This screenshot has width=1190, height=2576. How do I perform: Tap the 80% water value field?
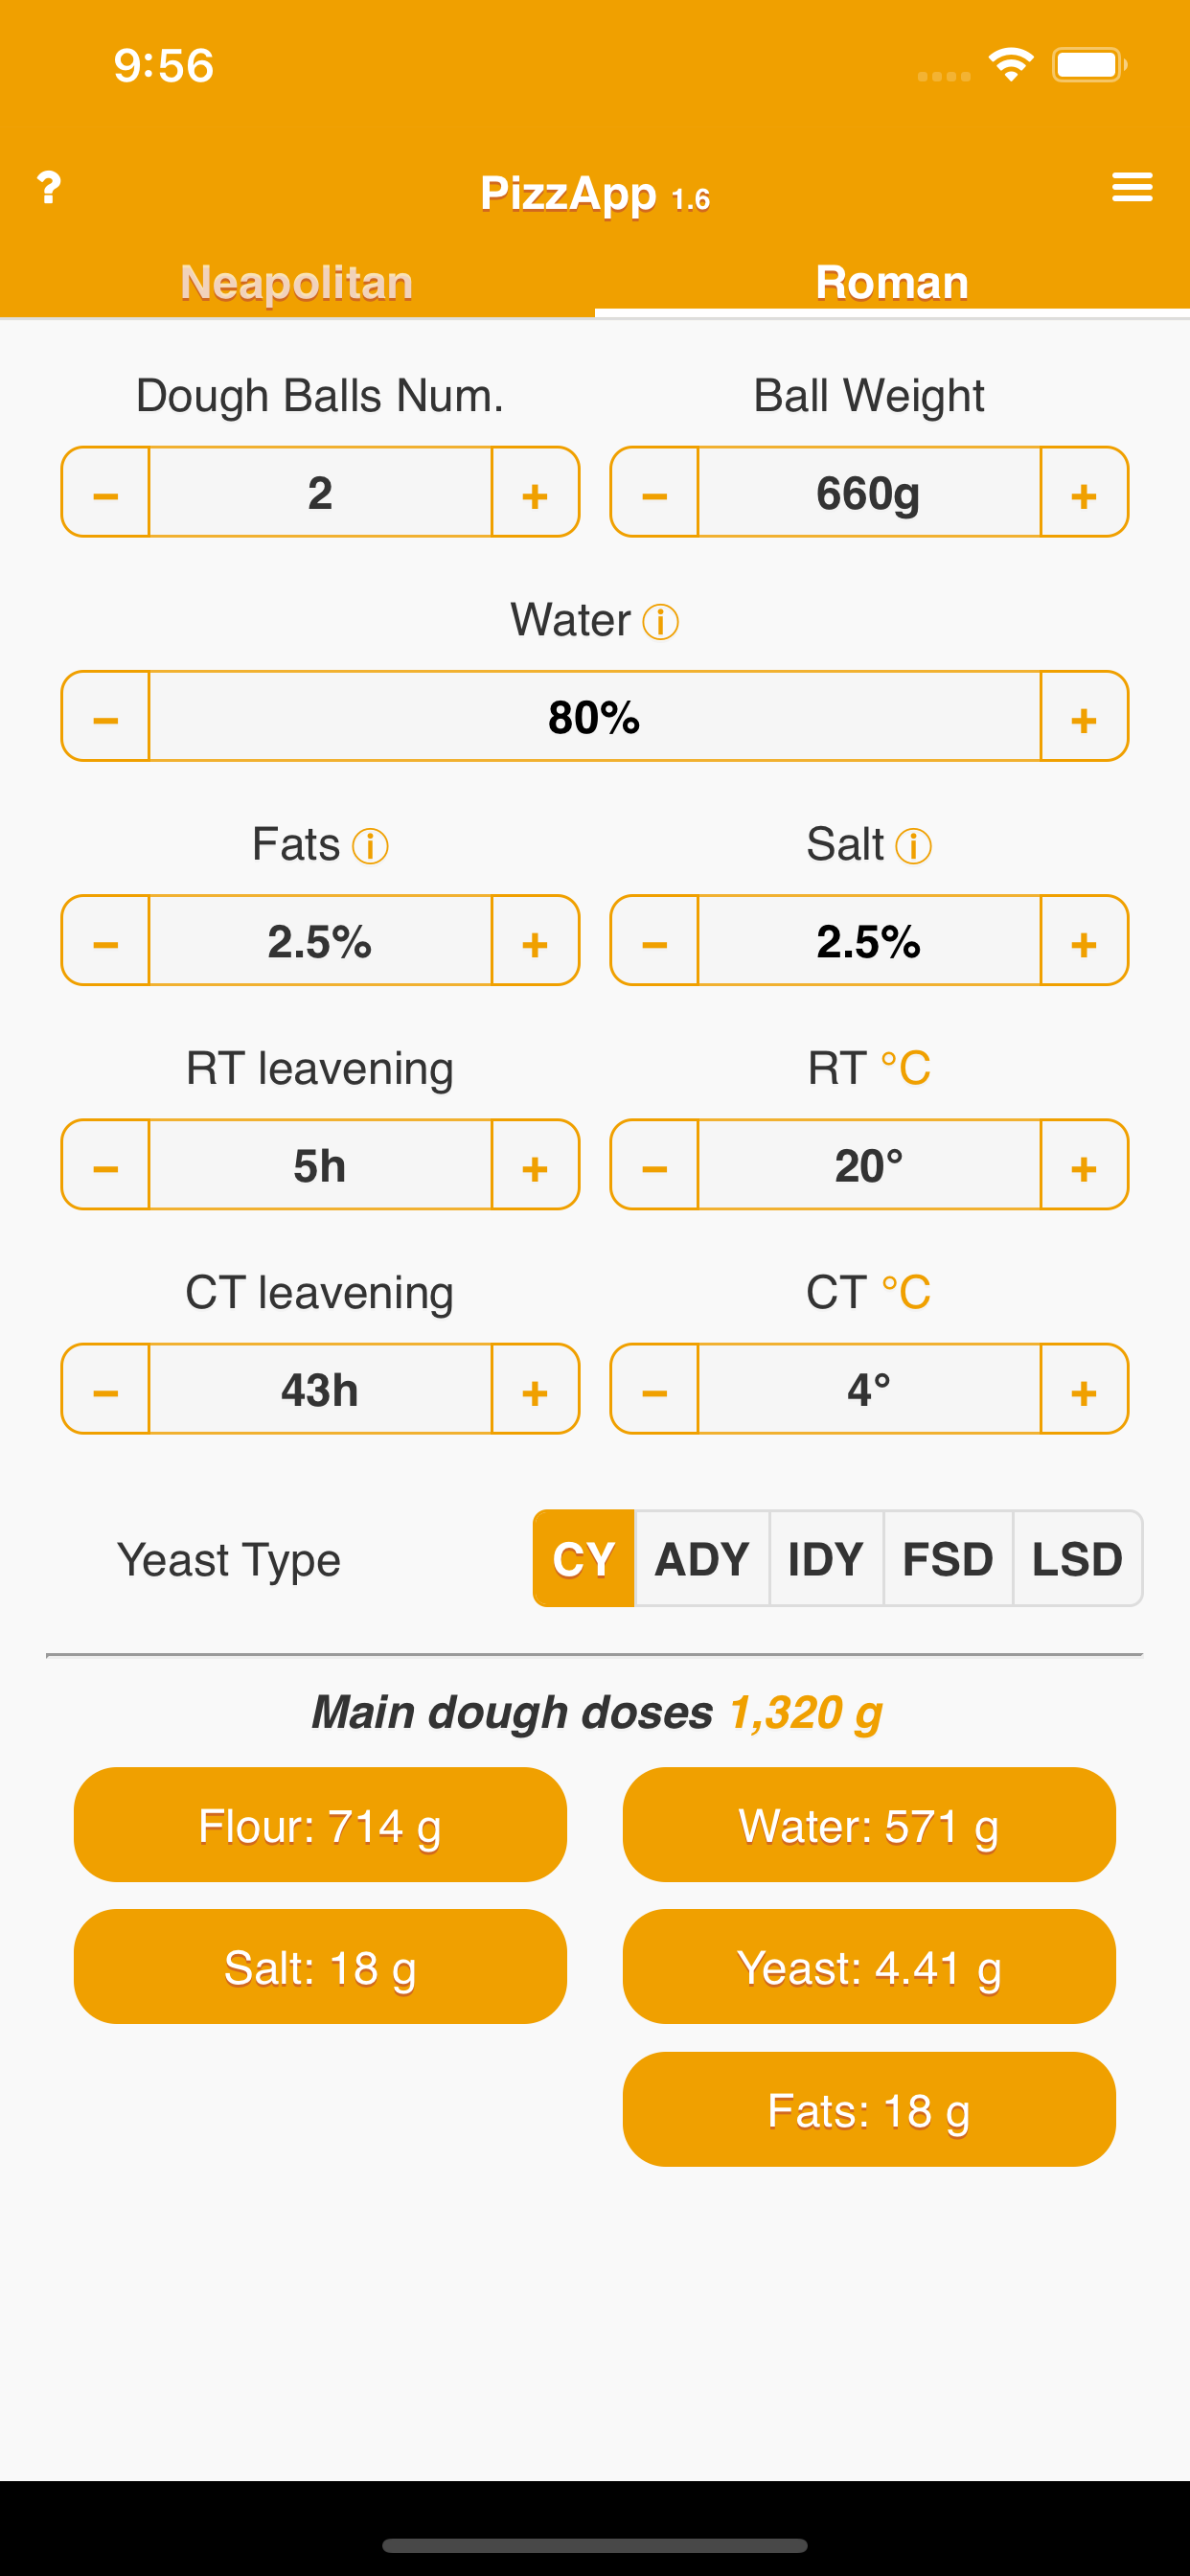click(595, 716)
